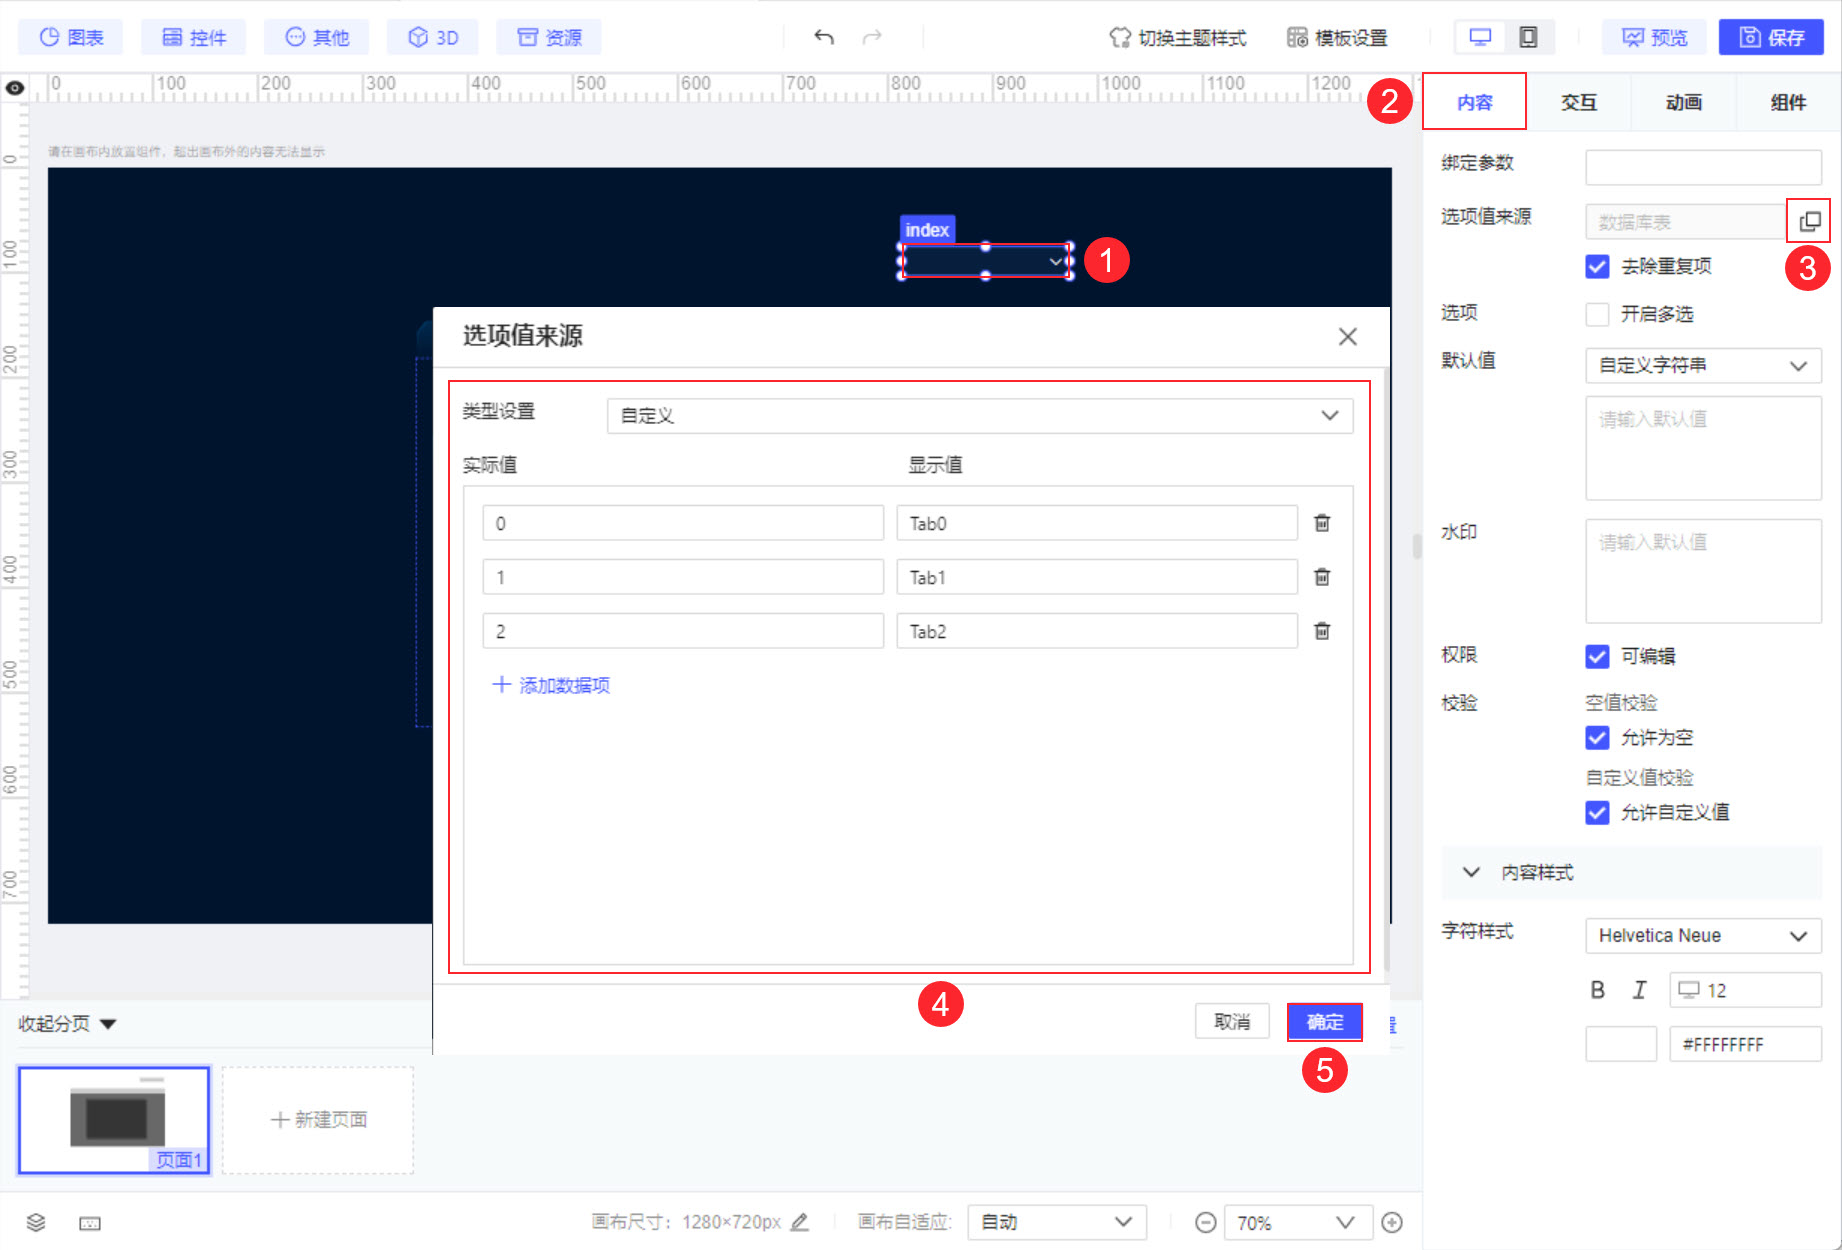Image resolution: width=1842 pixels, height=1250 pixels.
Task: Delete the Tab0 row
Action: pos(1322,523)
